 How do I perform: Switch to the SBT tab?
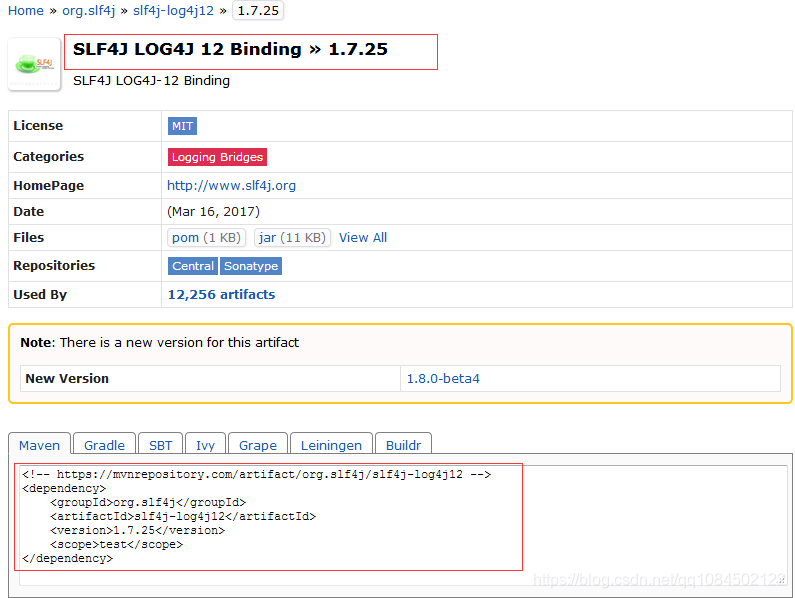tap(160, 445)
